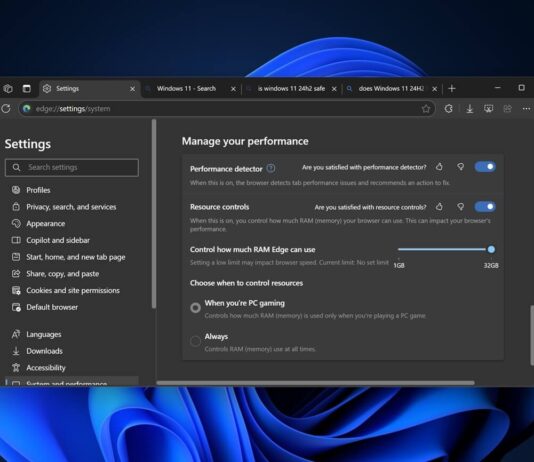This screenshot has width=534, height=462.
Task: Click the search magnifier icon in settings search
Action: pyautogui.click(x=16, y=168)
